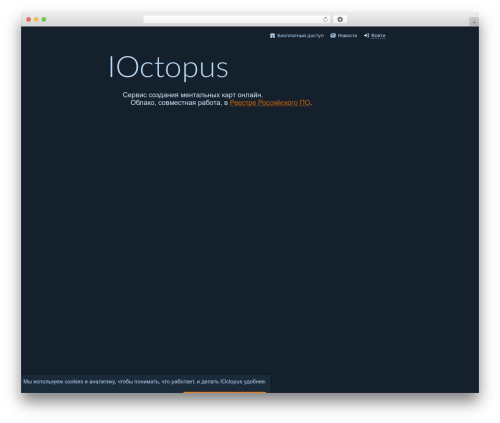Open the Войти login link
The width and height of the screenshot is (500, 423).
pyautogui.click(x=378, y=36)
